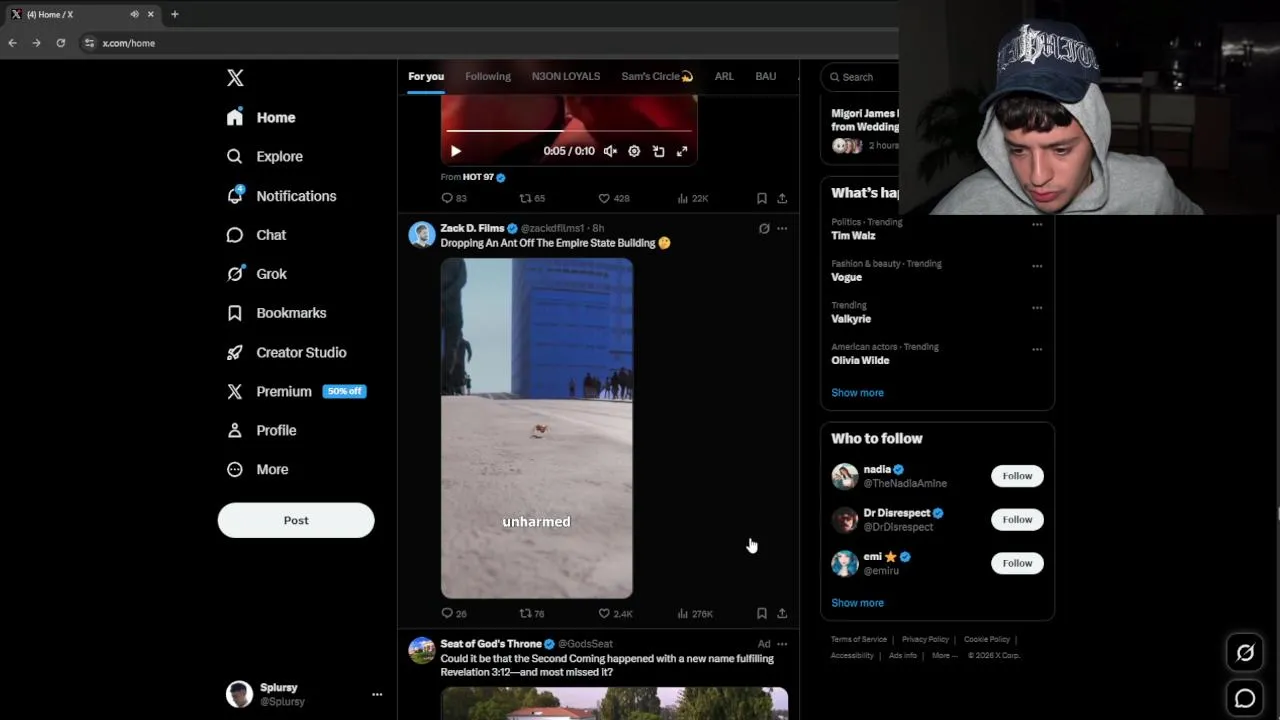Open Explore from the sidebar

point(265,156)
